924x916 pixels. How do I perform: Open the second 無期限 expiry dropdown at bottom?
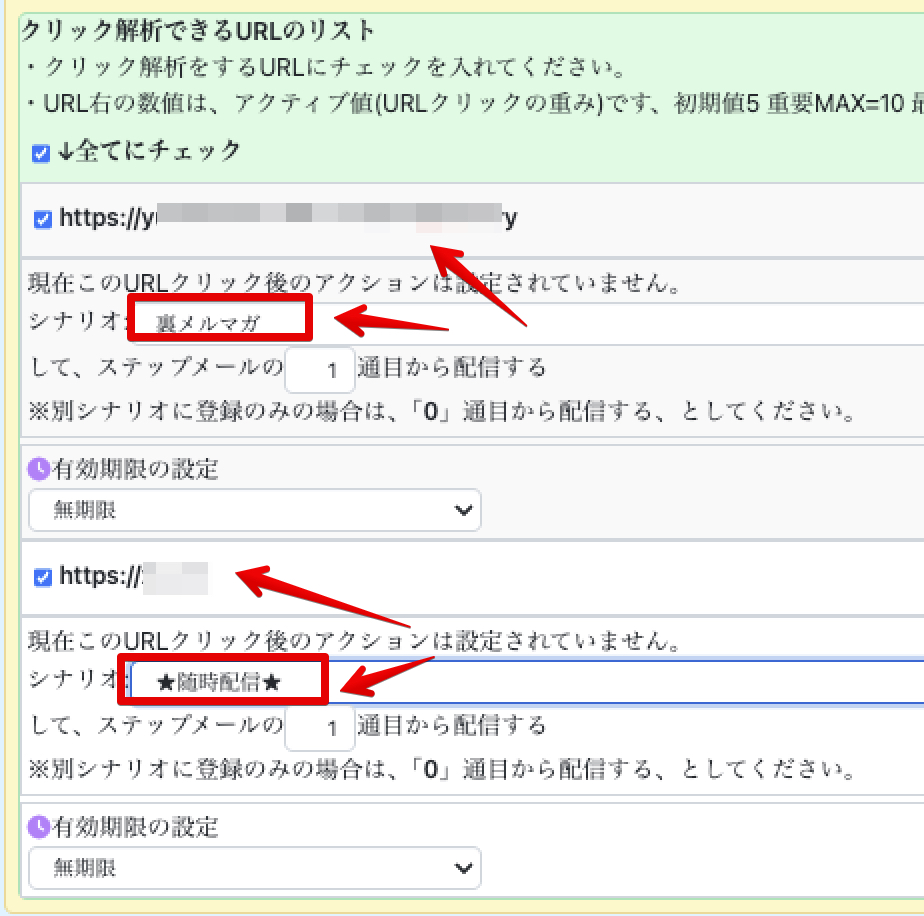(x=254, y=868)
